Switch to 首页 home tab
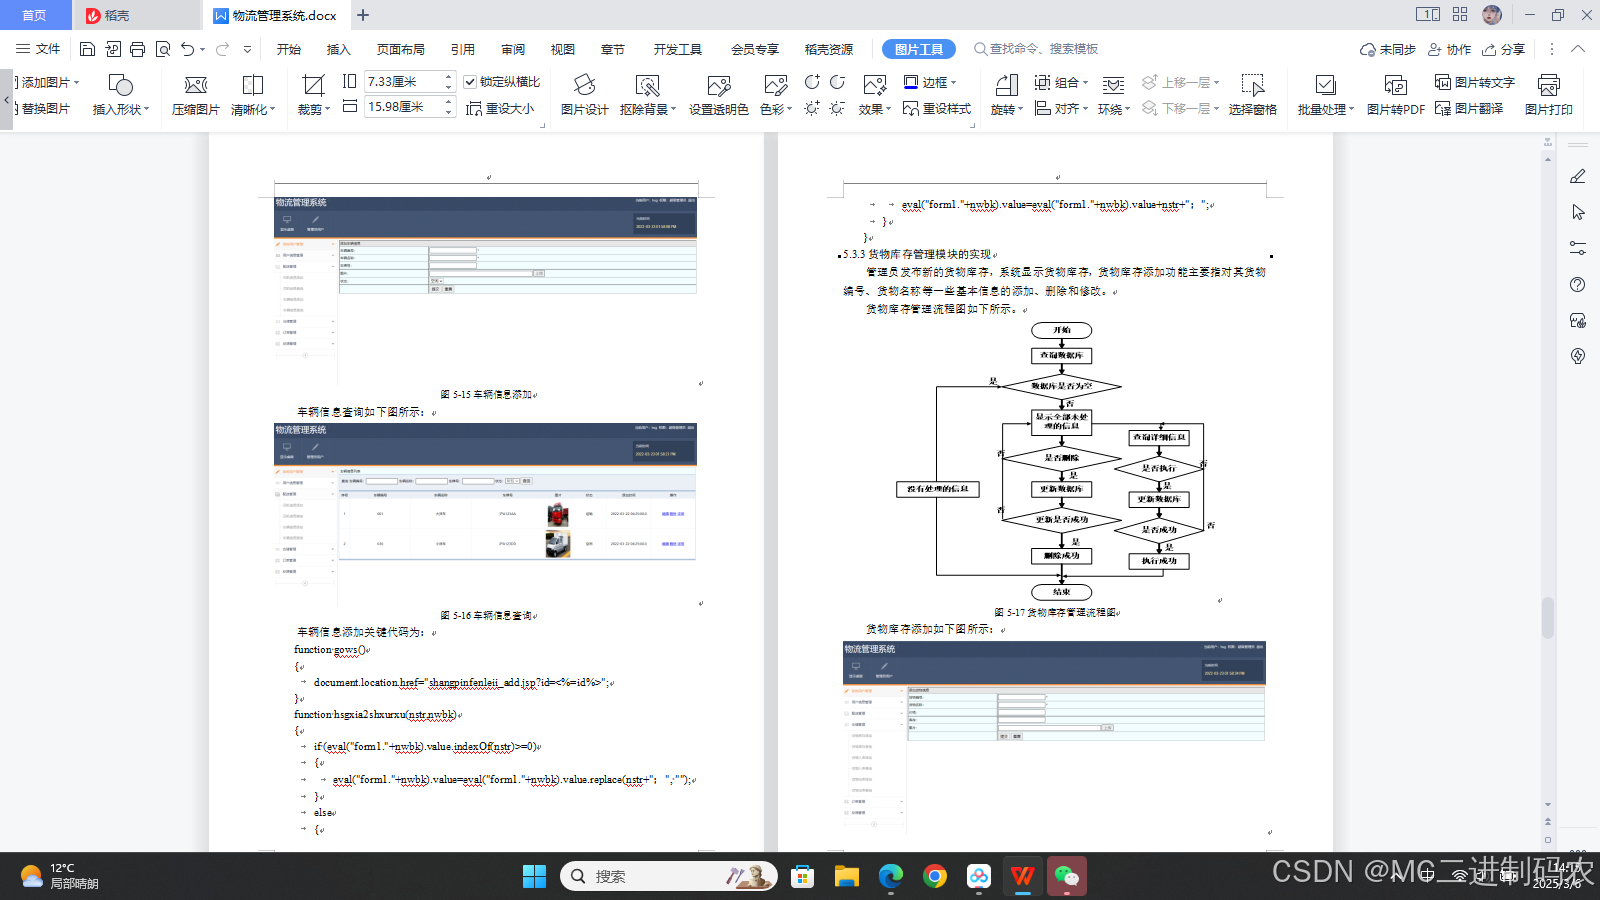 35,15
